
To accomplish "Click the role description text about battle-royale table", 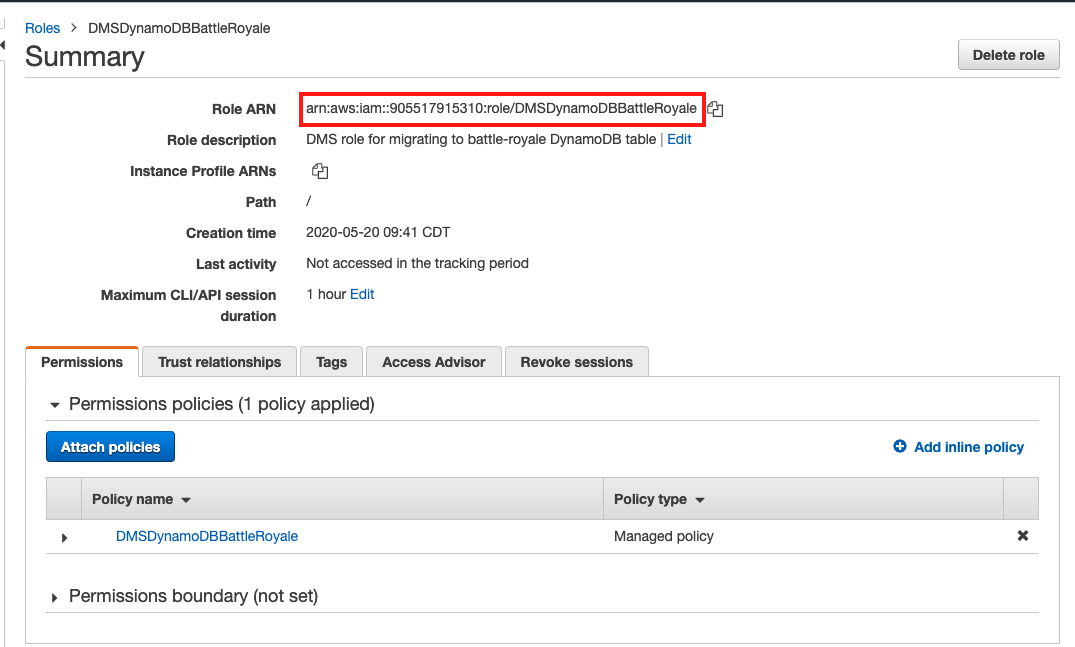I will click(481, 139).
